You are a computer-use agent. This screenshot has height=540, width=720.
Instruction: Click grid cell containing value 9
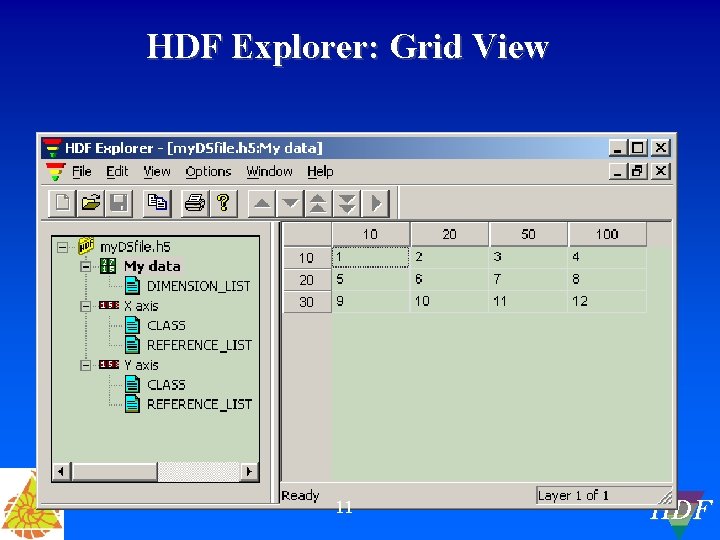pyautogui.click(x=370, y=302)
